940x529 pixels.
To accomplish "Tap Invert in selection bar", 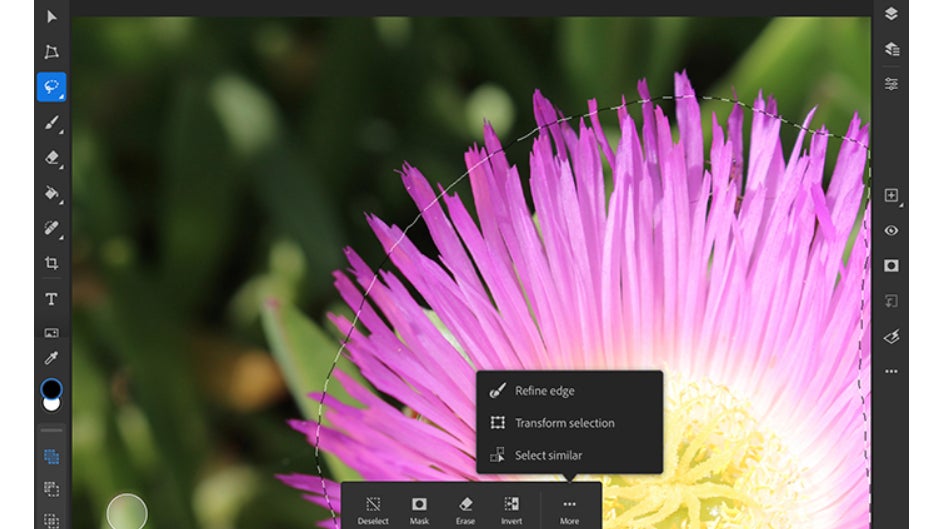I will (x=511, y=510).
